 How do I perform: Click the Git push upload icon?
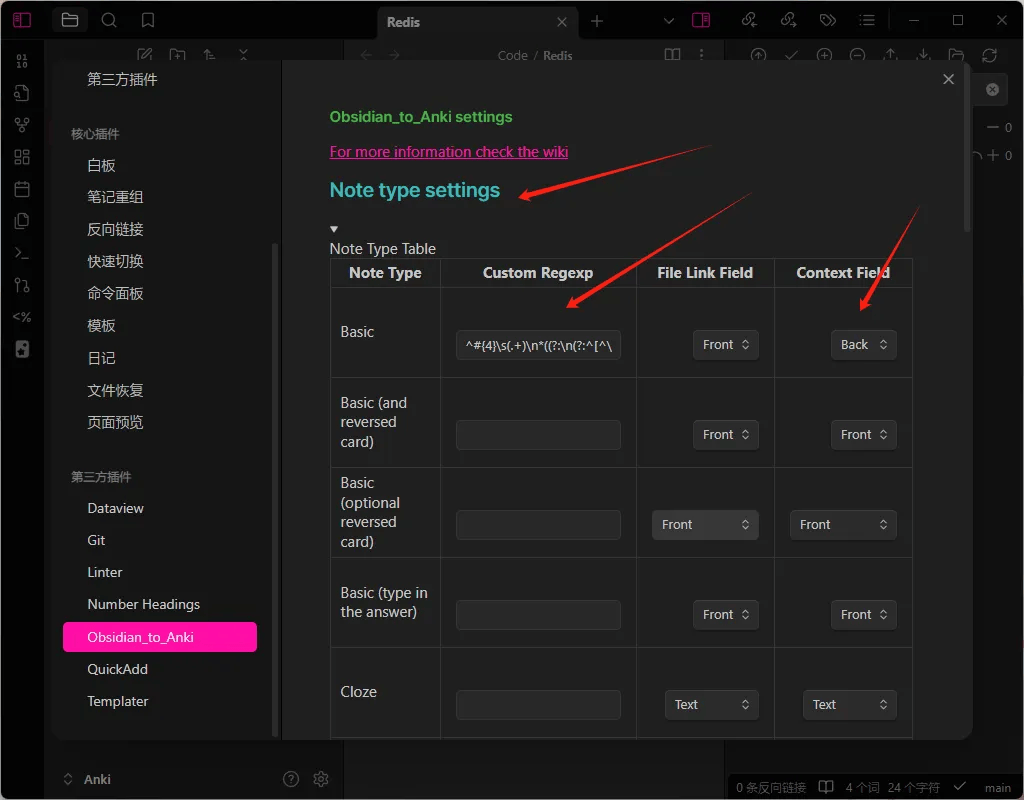pyautogui.click(x=891, y=56)
